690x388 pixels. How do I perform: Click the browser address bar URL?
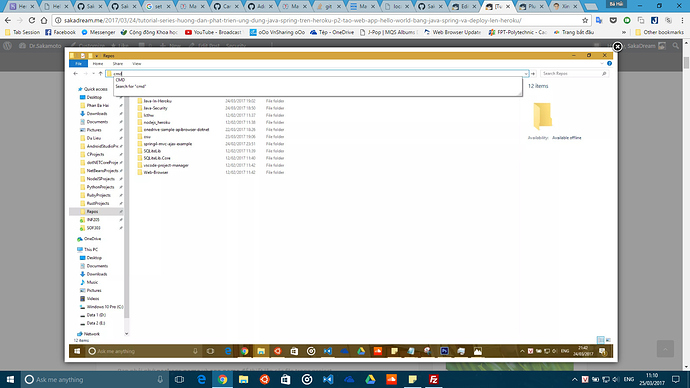coord(294,20)
